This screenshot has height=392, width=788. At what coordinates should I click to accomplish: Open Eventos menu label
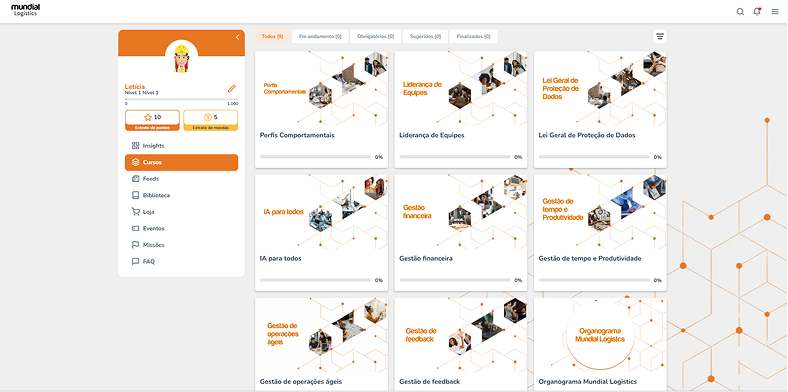click(x=153, y=228)
